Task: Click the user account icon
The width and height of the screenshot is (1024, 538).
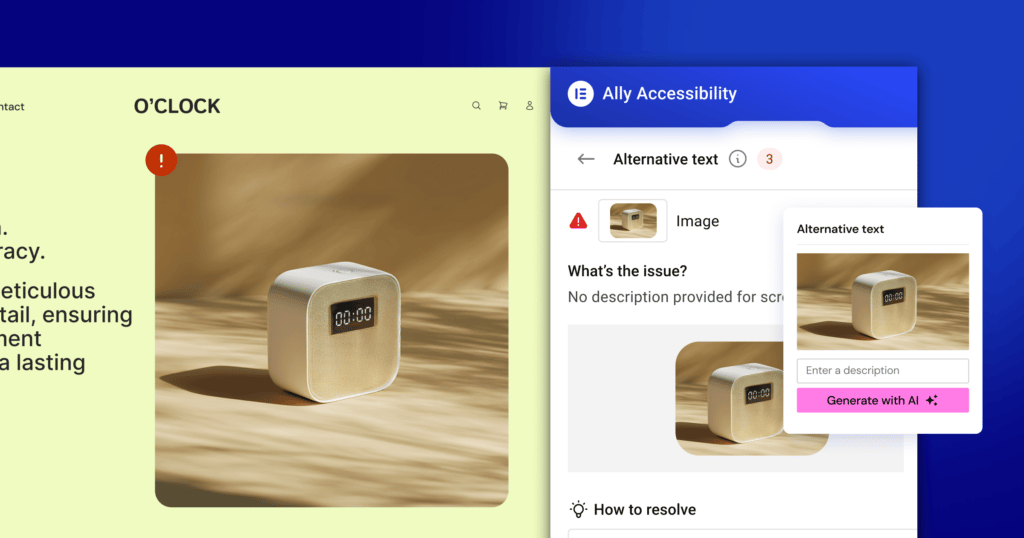Action: click(x=530, y=106)
